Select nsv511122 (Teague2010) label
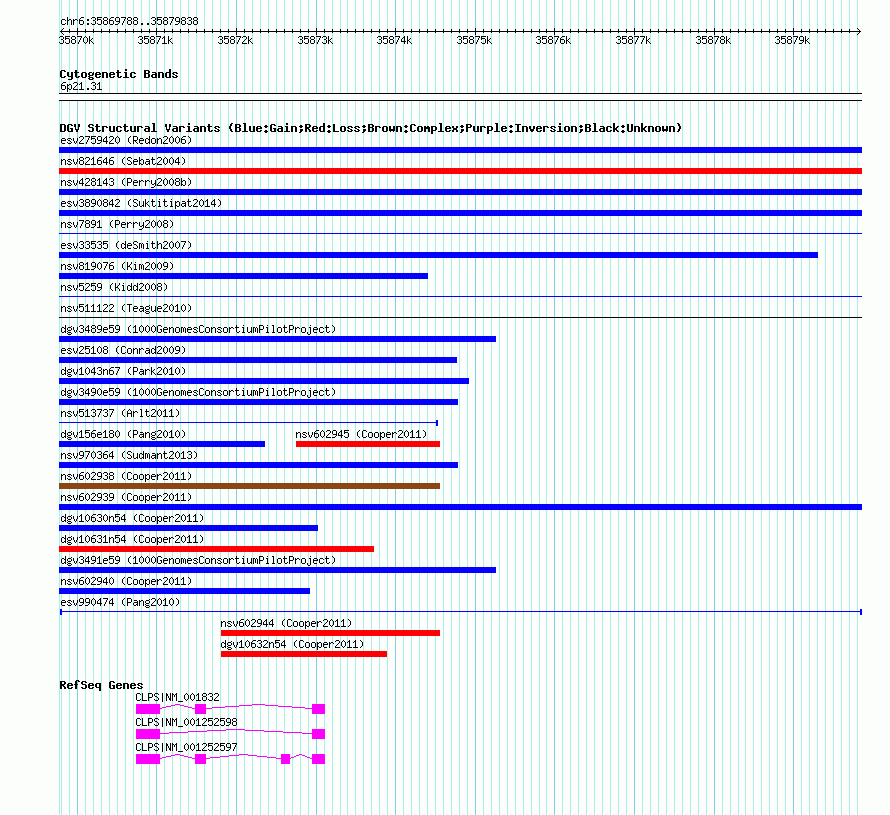 126,308
